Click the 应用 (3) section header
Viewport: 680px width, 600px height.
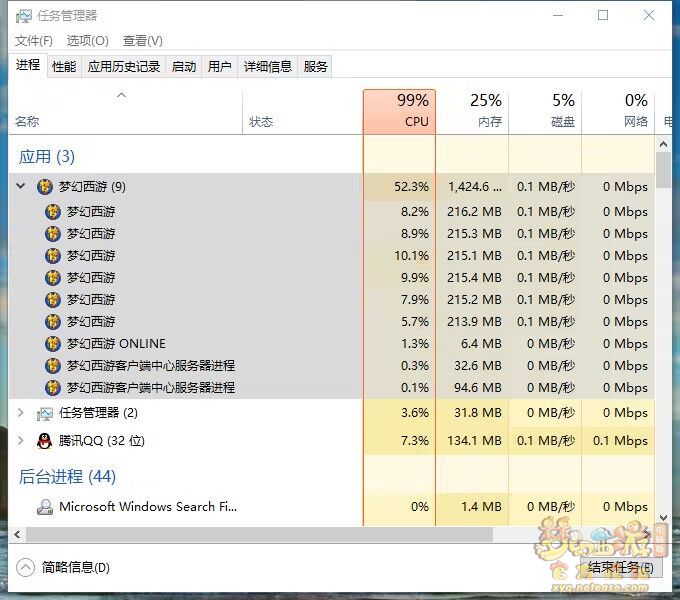[47, 157]
